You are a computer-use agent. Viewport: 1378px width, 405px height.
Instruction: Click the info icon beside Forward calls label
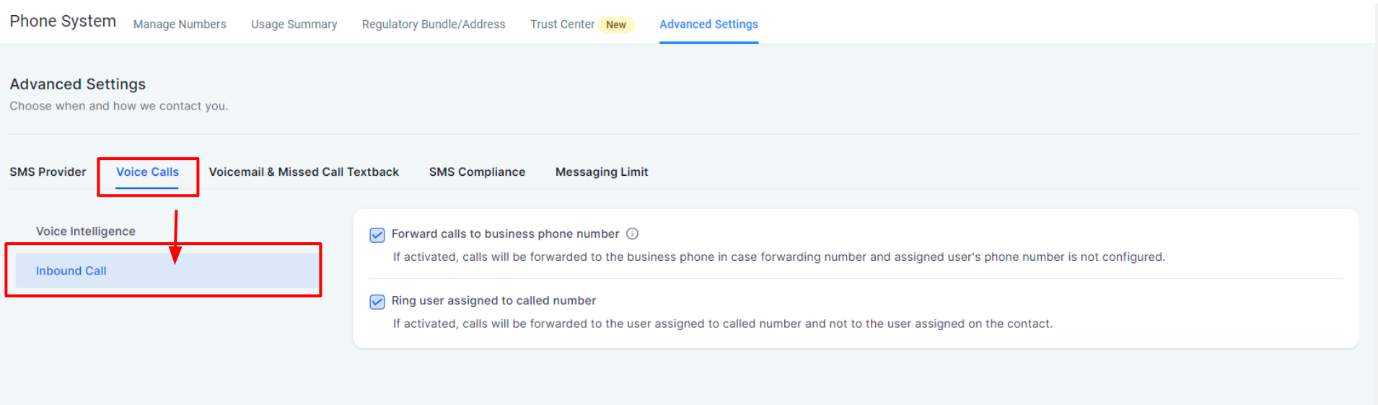coord(632,234)
